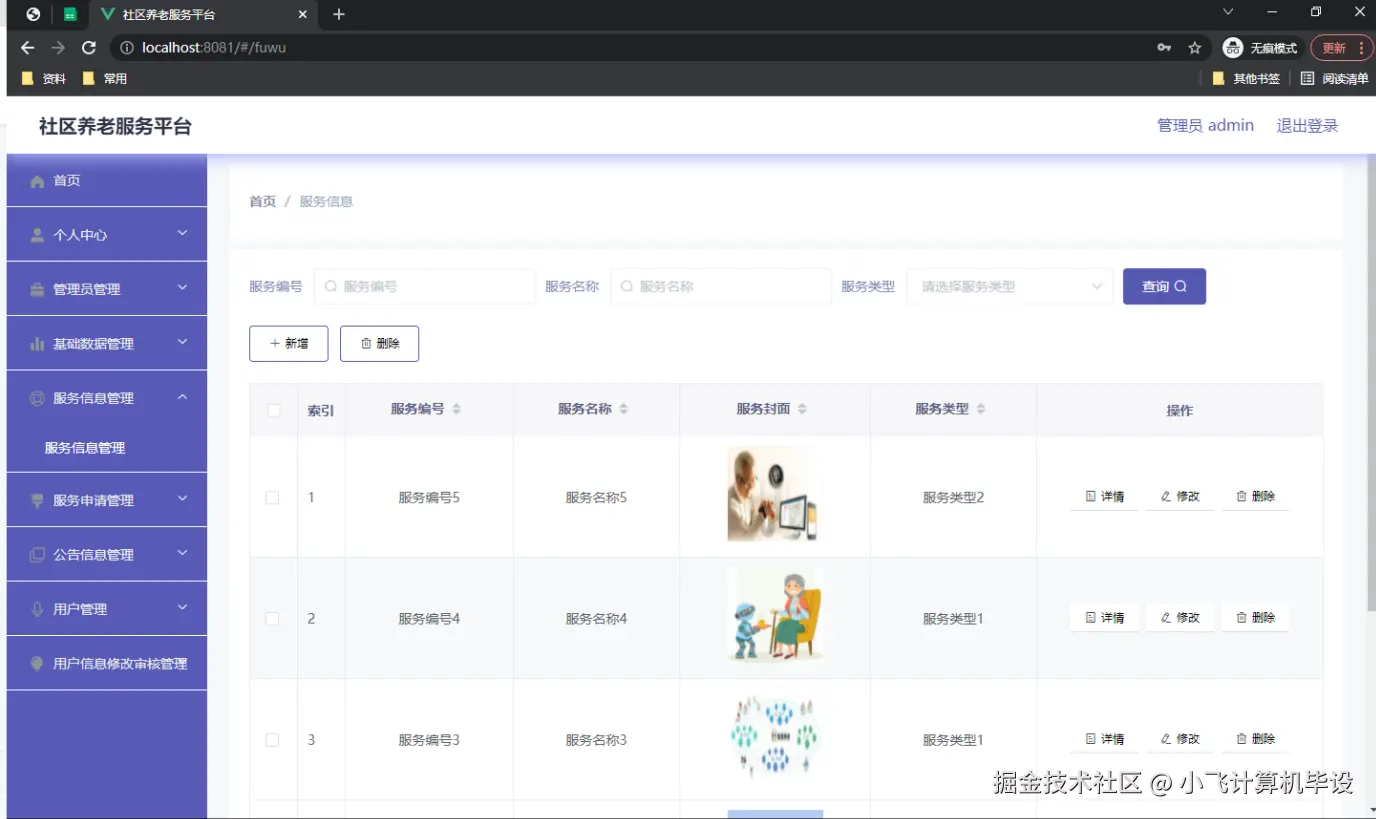
Task: Click the 查询 search button
Action: coord(1163,286)
